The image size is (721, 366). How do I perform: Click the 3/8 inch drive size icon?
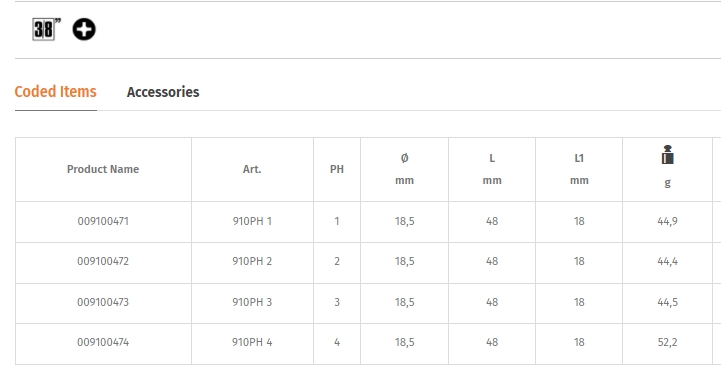point(46,29)
